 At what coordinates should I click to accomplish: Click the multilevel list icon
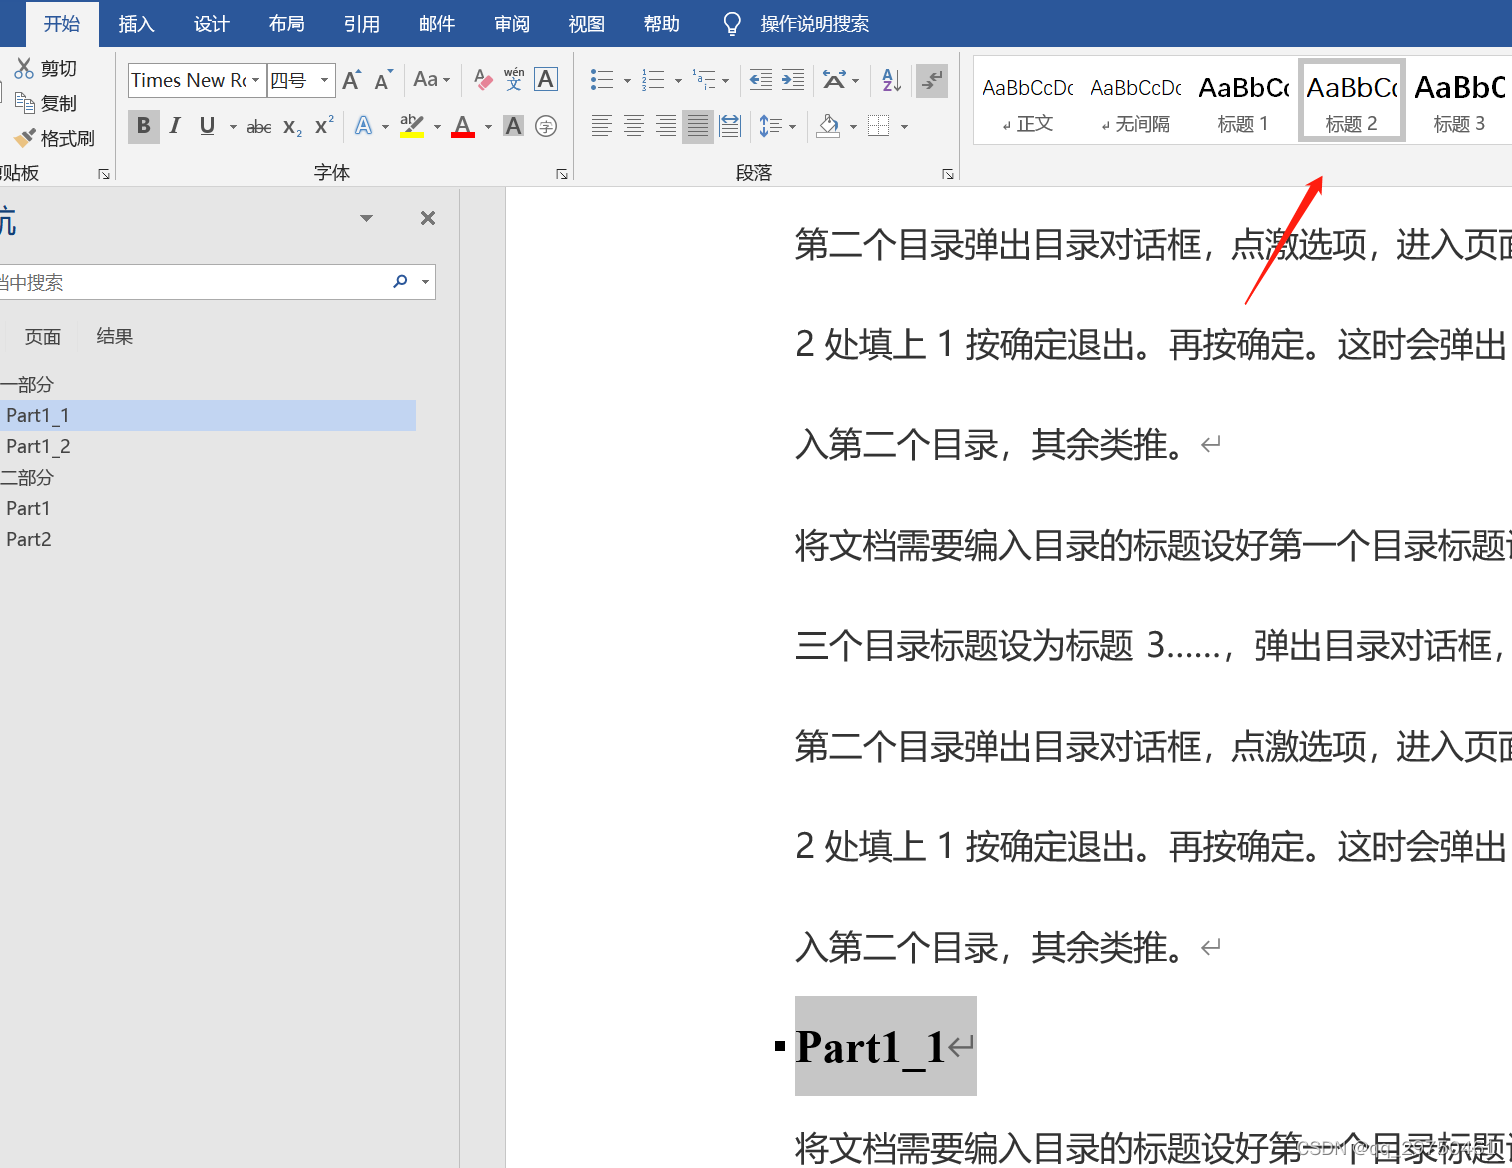pos(704,80)
